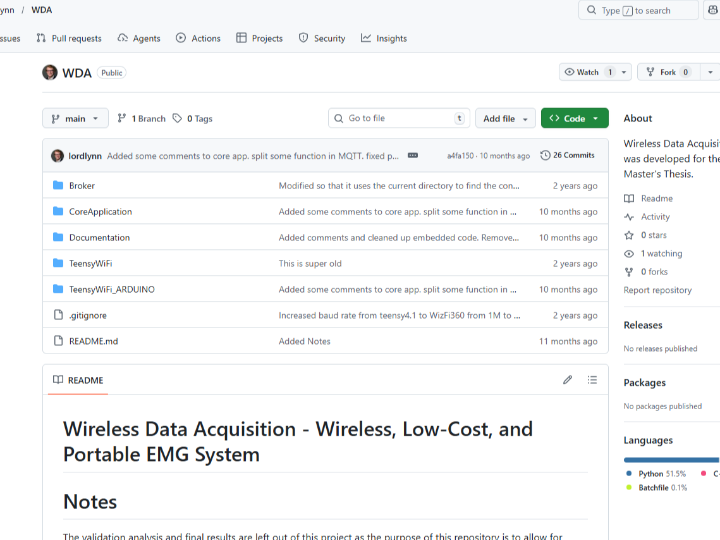The width and height of the screenshot is (720, 540).
Task: Click the Broker folder icon
Action: [x=58, y=186]
